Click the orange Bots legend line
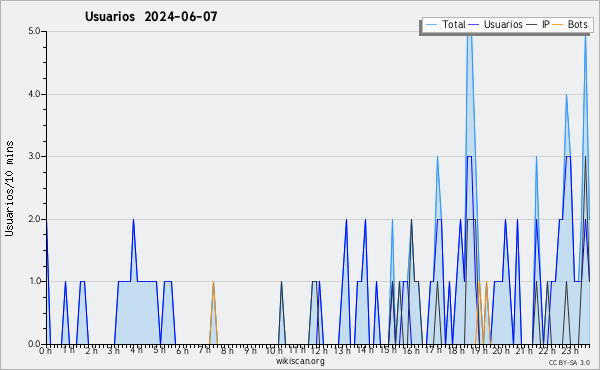Viewport: 600px width, 370px height. [x=558, y=24]
